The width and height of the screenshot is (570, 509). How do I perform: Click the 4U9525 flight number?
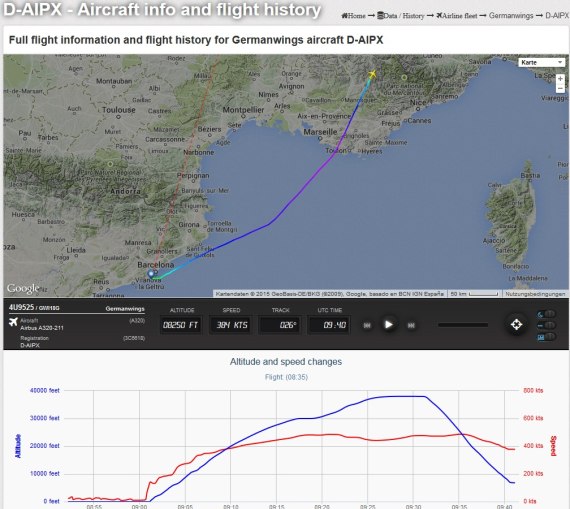[x=21, y=308]
